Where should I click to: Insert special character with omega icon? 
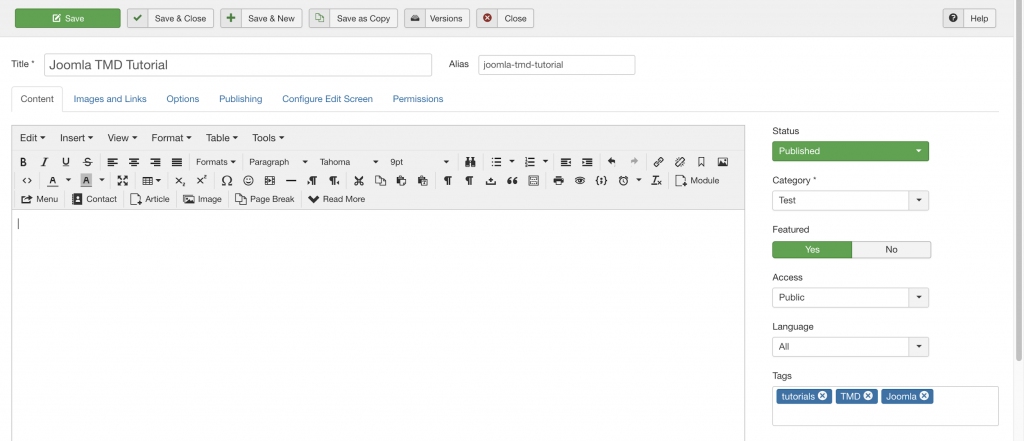pyautogui.click(x=227, y=181)
